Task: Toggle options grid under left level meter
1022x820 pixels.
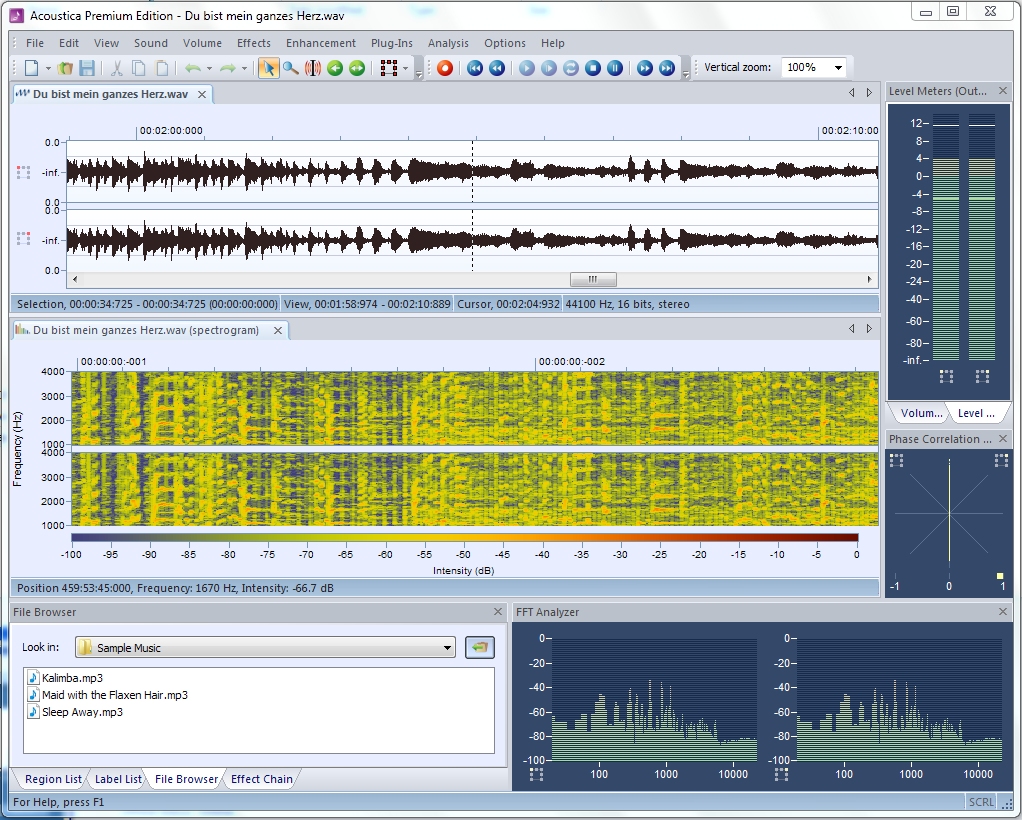Action: (x=946, y=376)
